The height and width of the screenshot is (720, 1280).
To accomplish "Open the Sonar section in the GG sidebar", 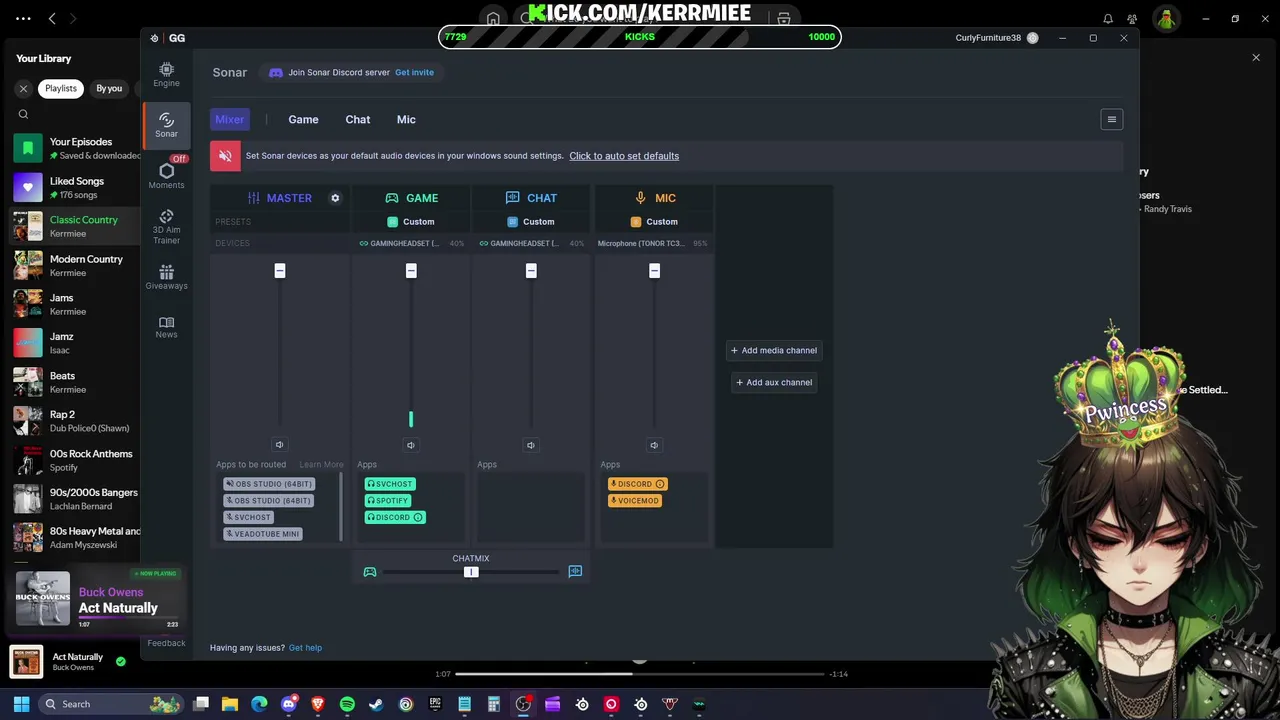I will click(x=166, y=125).
